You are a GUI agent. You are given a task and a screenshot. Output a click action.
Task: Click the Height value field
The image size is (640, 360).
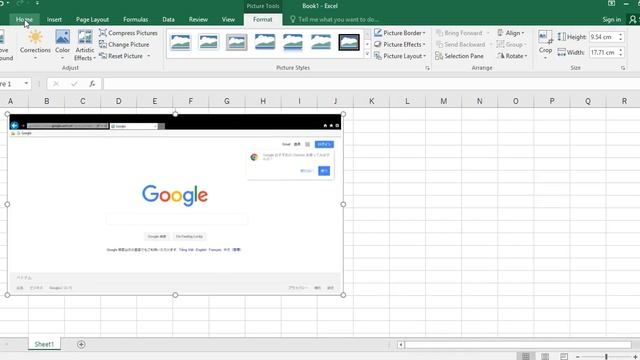(603, 37)
